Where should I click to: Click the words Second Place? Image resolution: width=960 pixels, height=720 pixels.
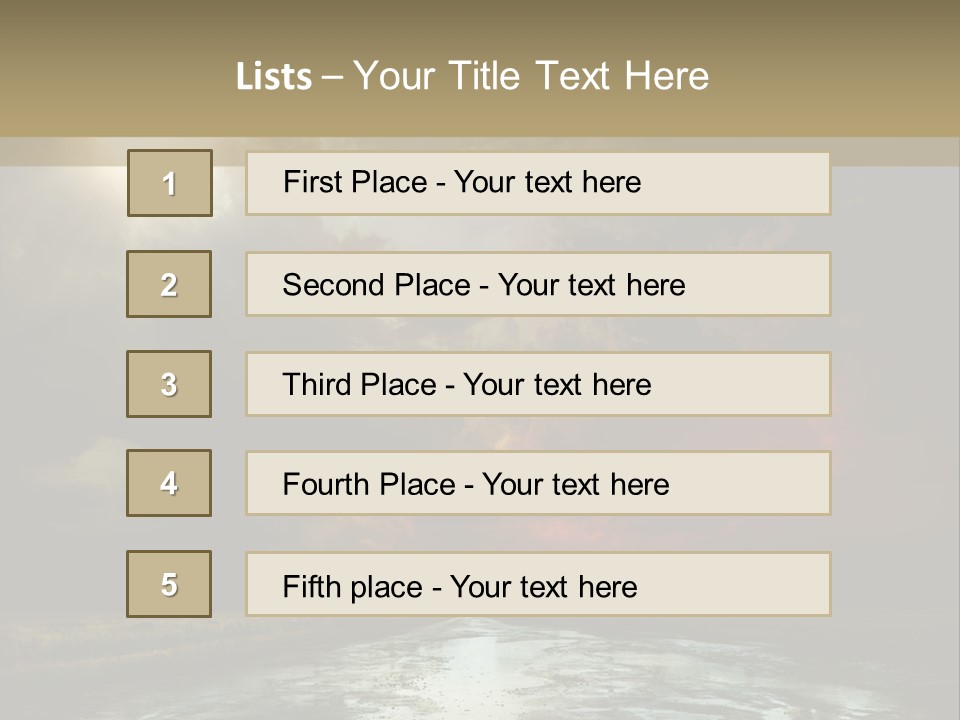(x=377, y=285)
